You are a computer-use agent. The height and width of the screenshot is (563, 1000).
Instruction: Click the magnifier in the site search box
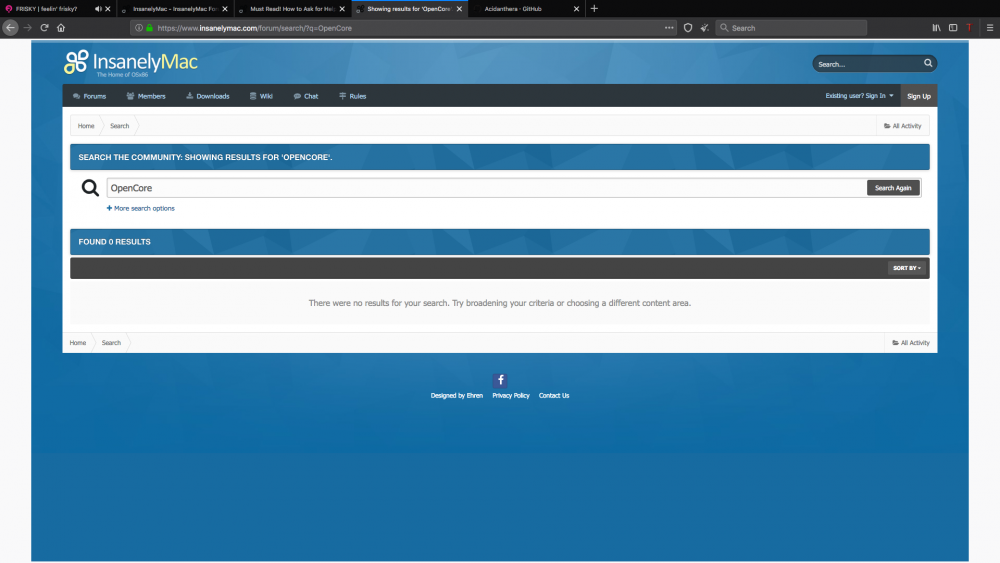(928, 63)
